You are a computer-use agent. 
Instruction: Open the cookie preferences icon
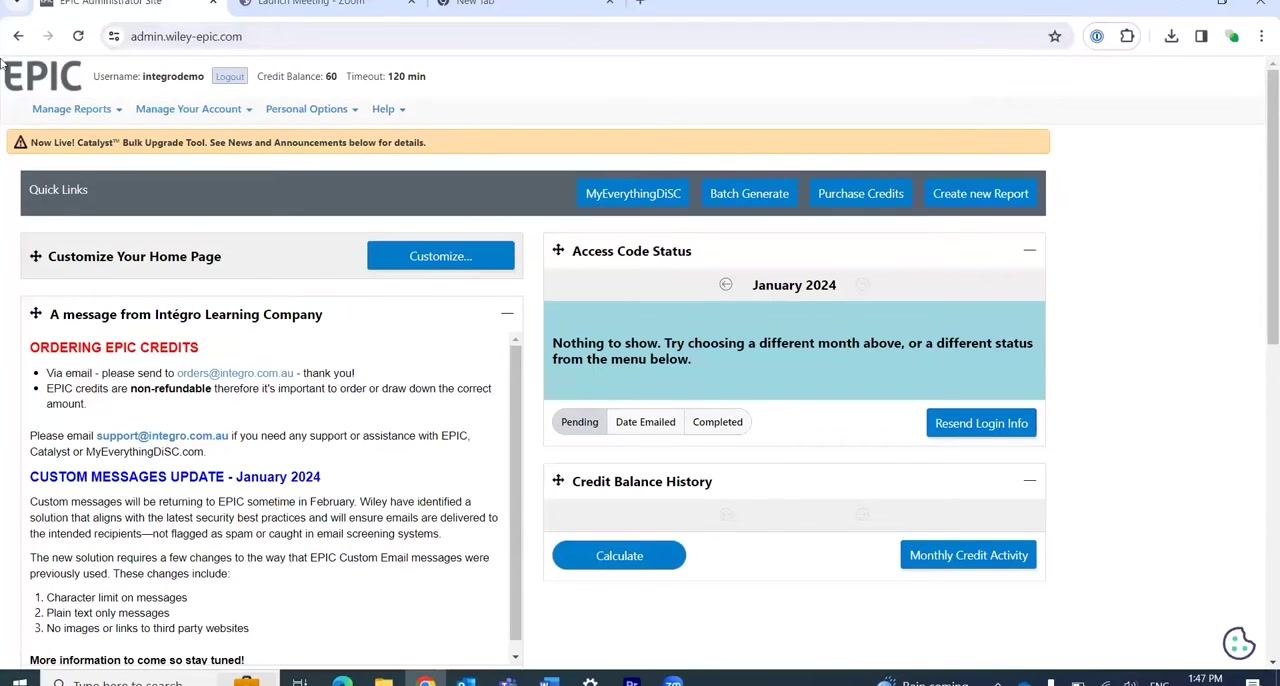point(1239,643)
